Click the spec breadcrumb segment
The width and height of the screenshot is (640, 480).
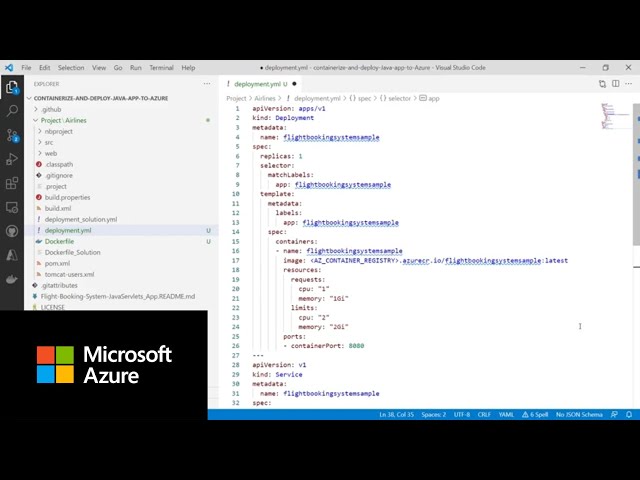[x=360, y=98]
